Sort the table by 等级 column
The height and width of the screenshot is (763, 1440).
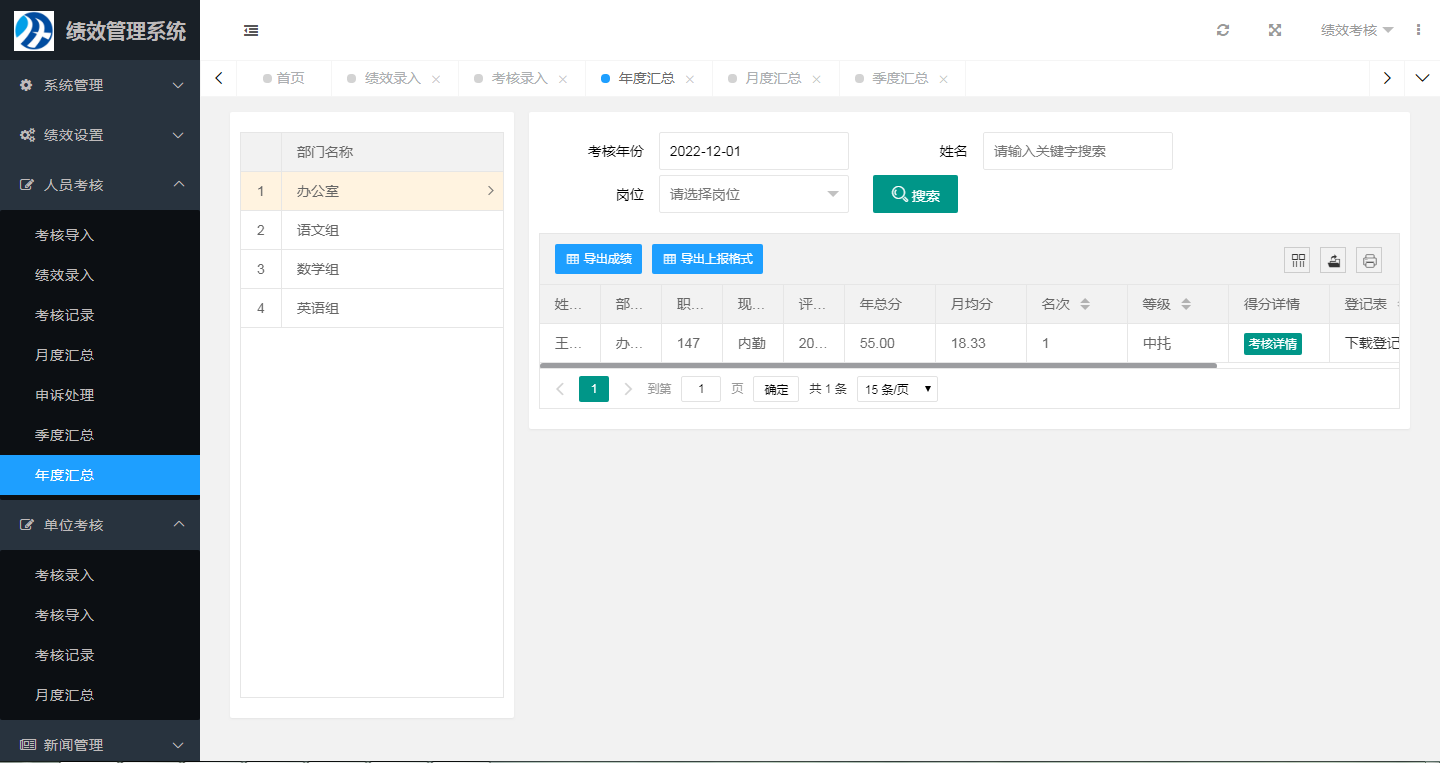1186,304
